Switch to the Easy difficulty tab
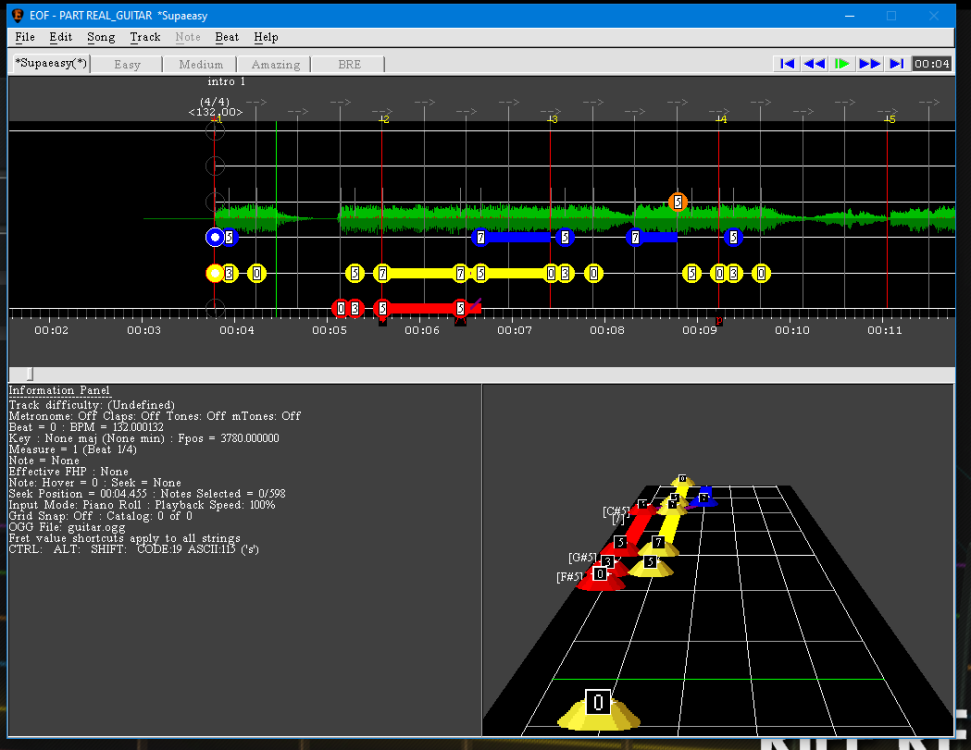Viewport: 971px width, 750px height. (127, 64)
